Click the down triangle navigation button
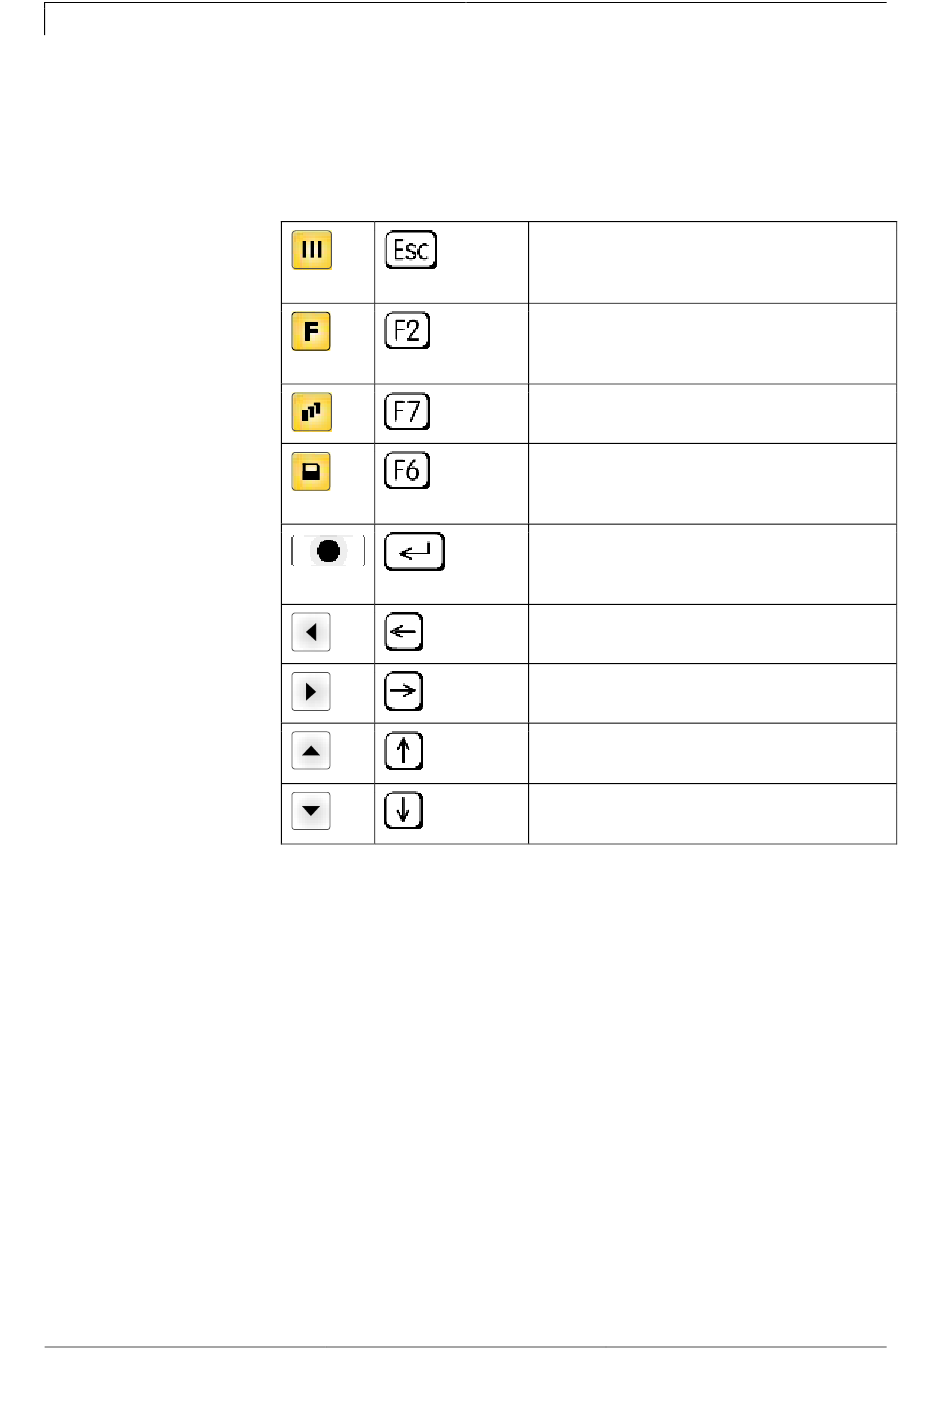Viewport: 950px width, 1408px height. pos(311,811)
